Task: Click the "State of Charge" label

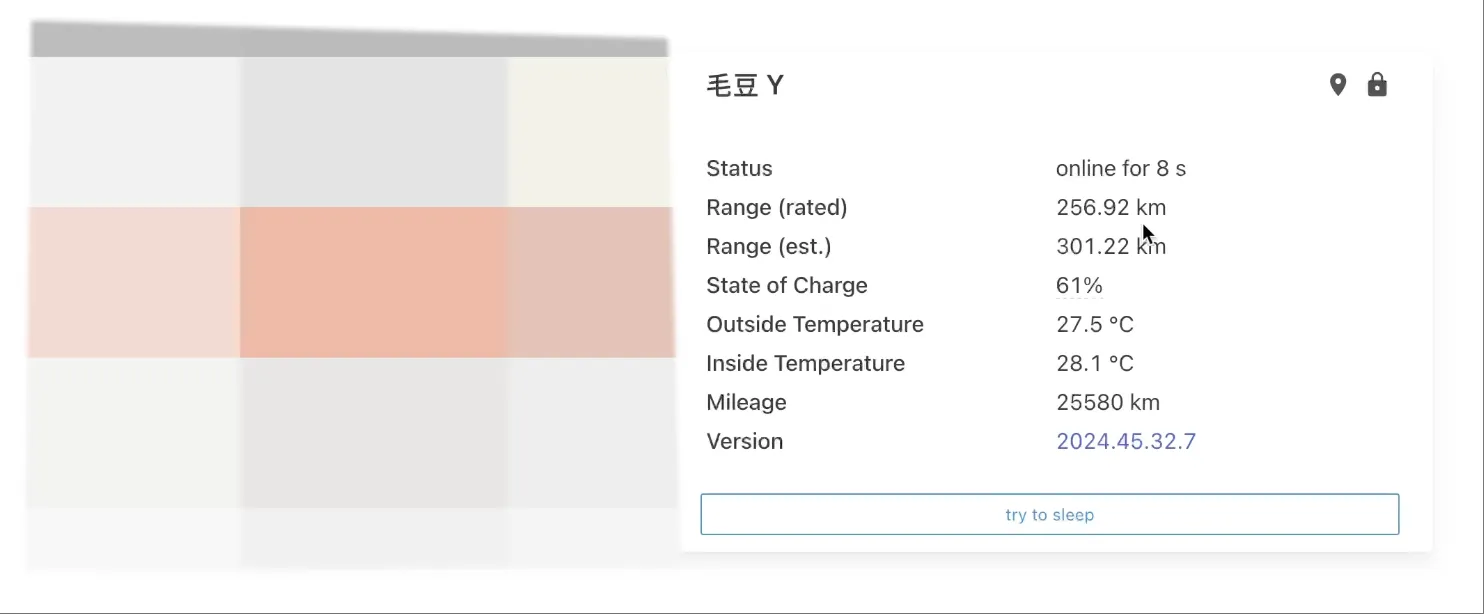Action: click(x=786, y=285)
